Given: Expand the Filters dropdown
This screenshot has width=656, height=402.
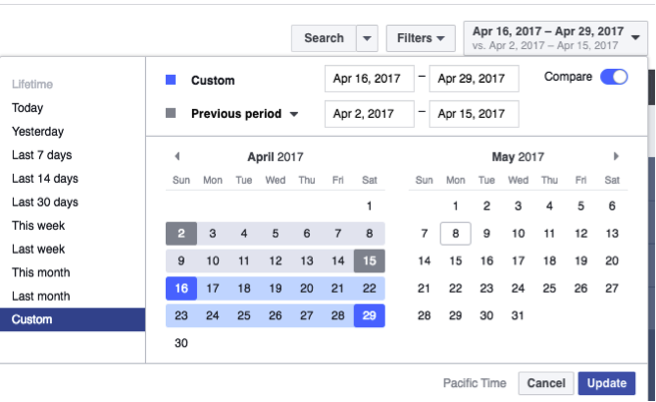Looking at the screenshot, I should pos(420,38).
